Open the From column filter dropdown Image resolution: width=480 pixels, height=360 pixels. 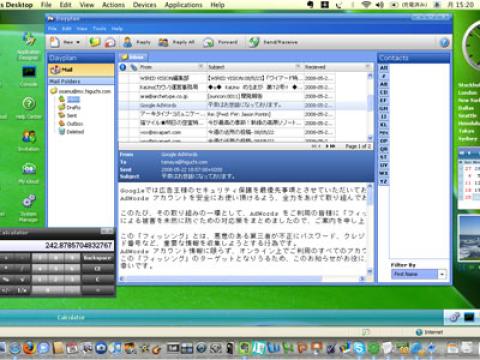[x=201, y=67]
